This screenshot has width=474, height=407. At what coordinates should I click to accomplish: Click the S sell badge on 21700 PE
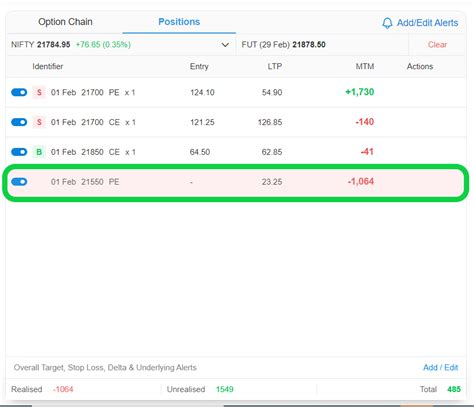click(x=39, y=92)
